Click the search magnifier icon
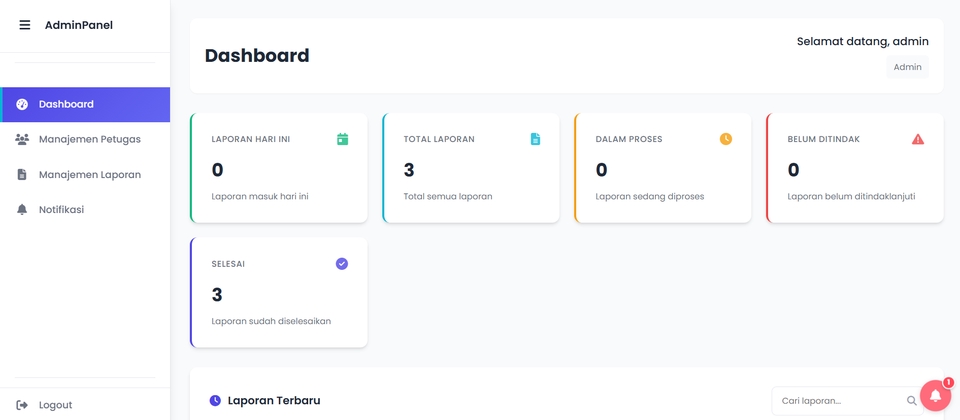 [912, 401]
